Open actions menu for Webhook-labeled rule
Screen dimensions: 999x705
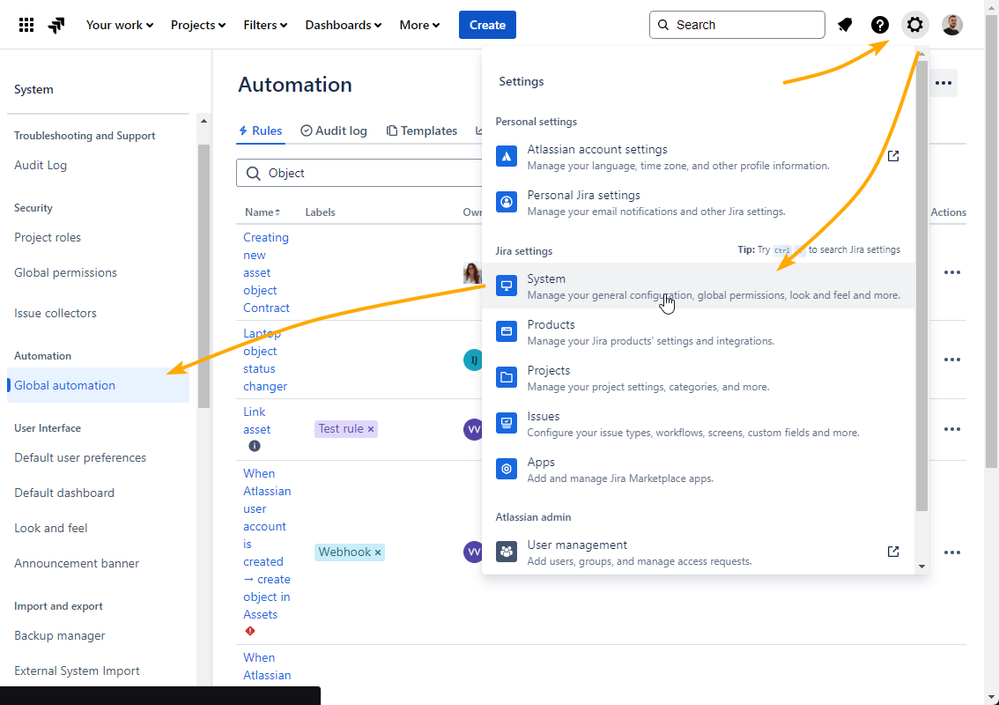pos(952,553)
